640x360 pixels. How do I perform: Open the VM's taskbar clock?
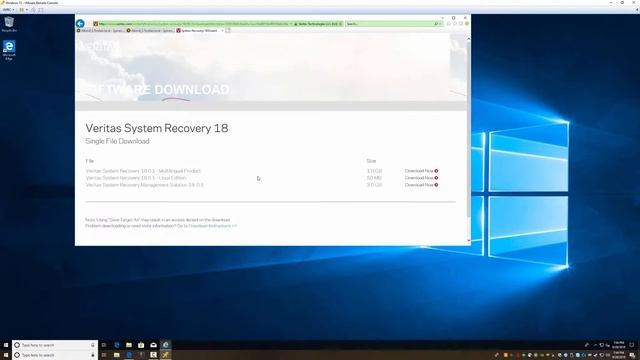pos(619,345)
